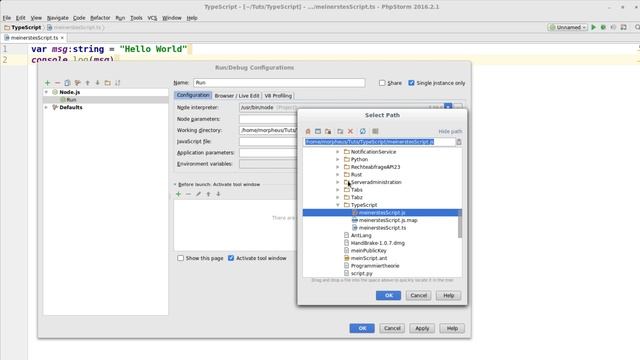Image resolution: width=640 pixels, height=360 pixels.
Task: Click the selected path text field
Action: tap(380, 142)
